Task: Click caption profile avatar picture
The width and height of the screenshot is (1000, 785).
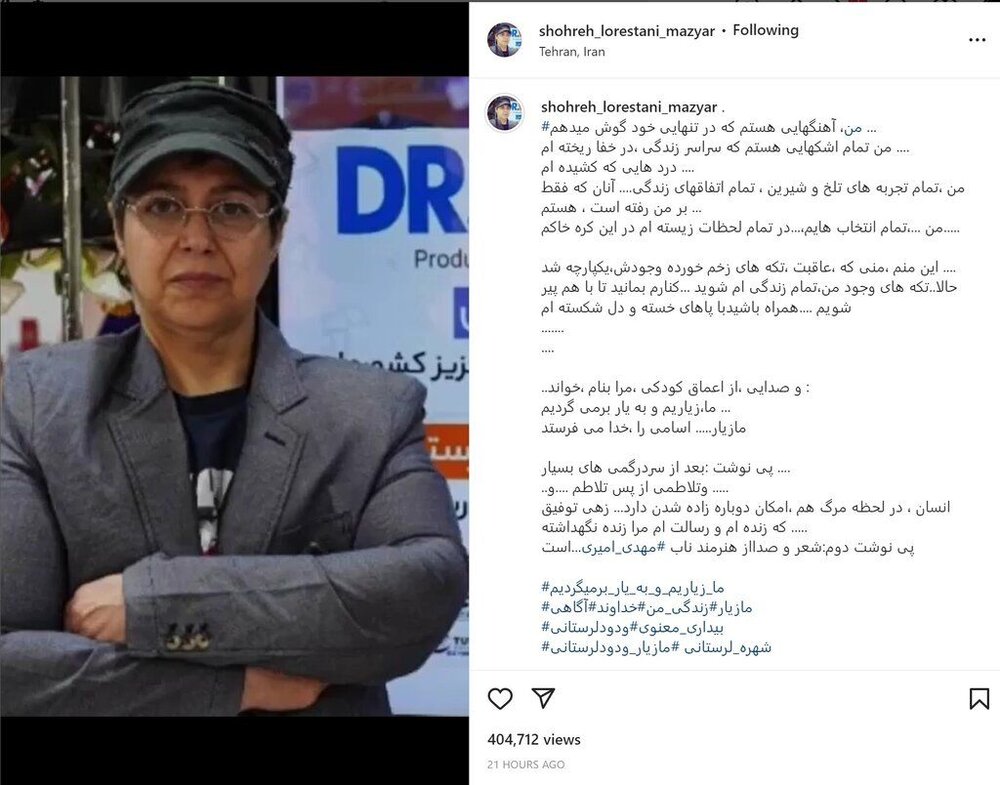Action: [504, 113]
